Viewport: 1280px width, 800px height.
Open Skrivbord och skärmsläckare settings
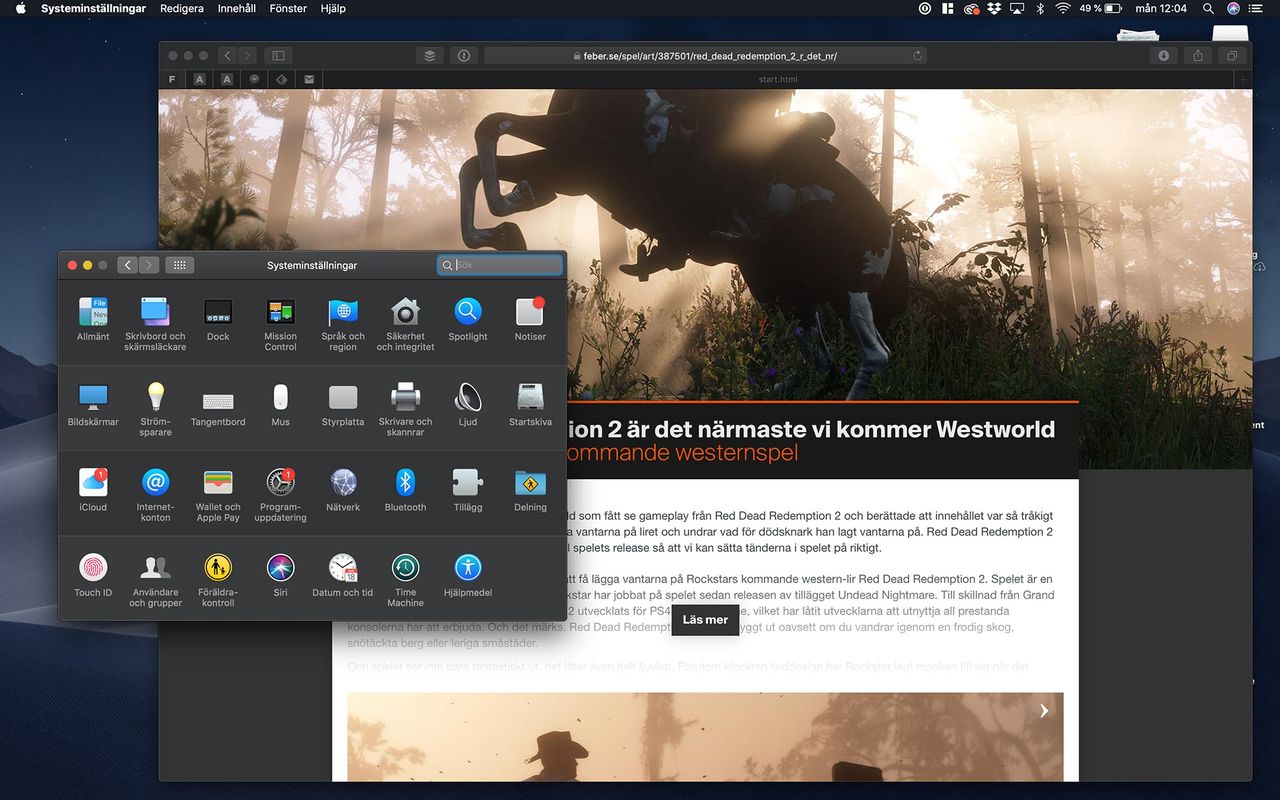click(155, 325)
